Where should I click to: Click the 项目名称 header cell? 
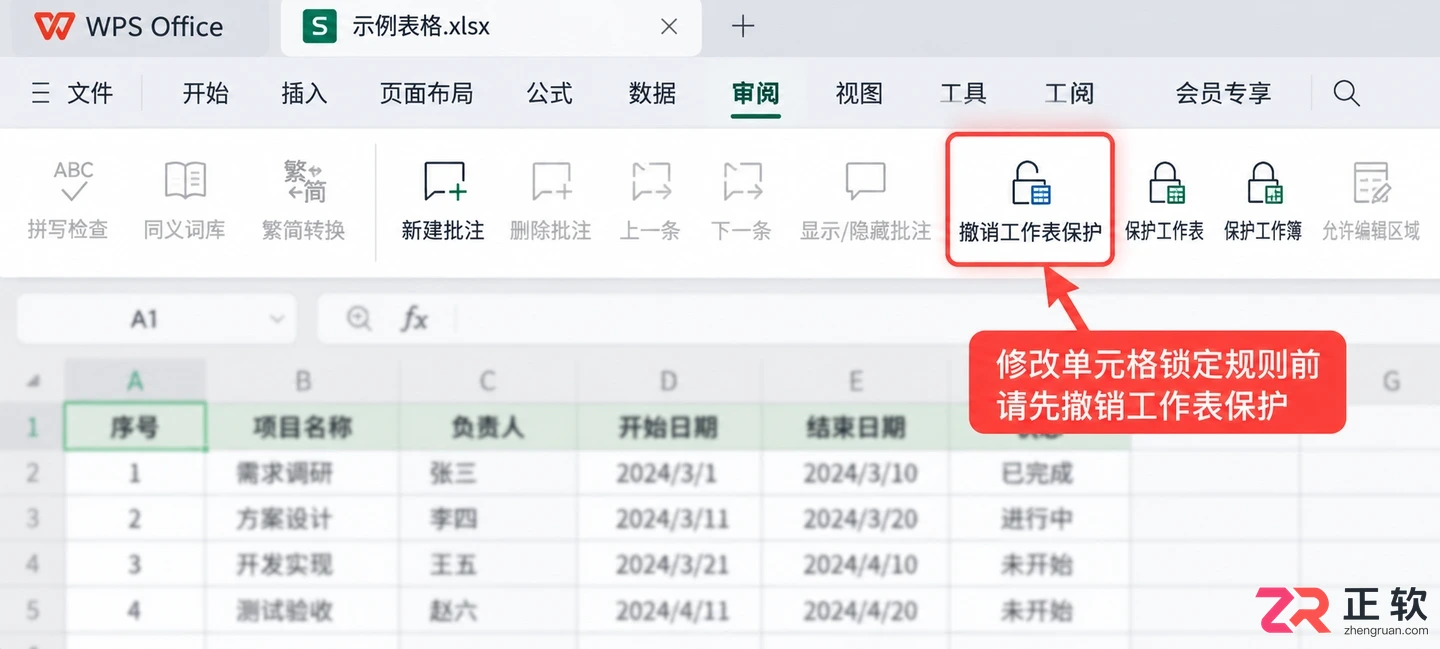(x=303, y=427)
